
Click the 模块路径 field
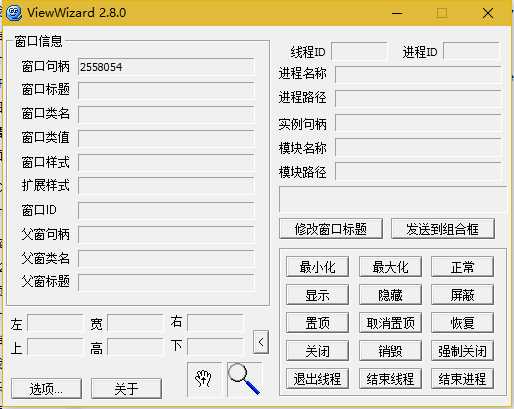click(418, 171)
